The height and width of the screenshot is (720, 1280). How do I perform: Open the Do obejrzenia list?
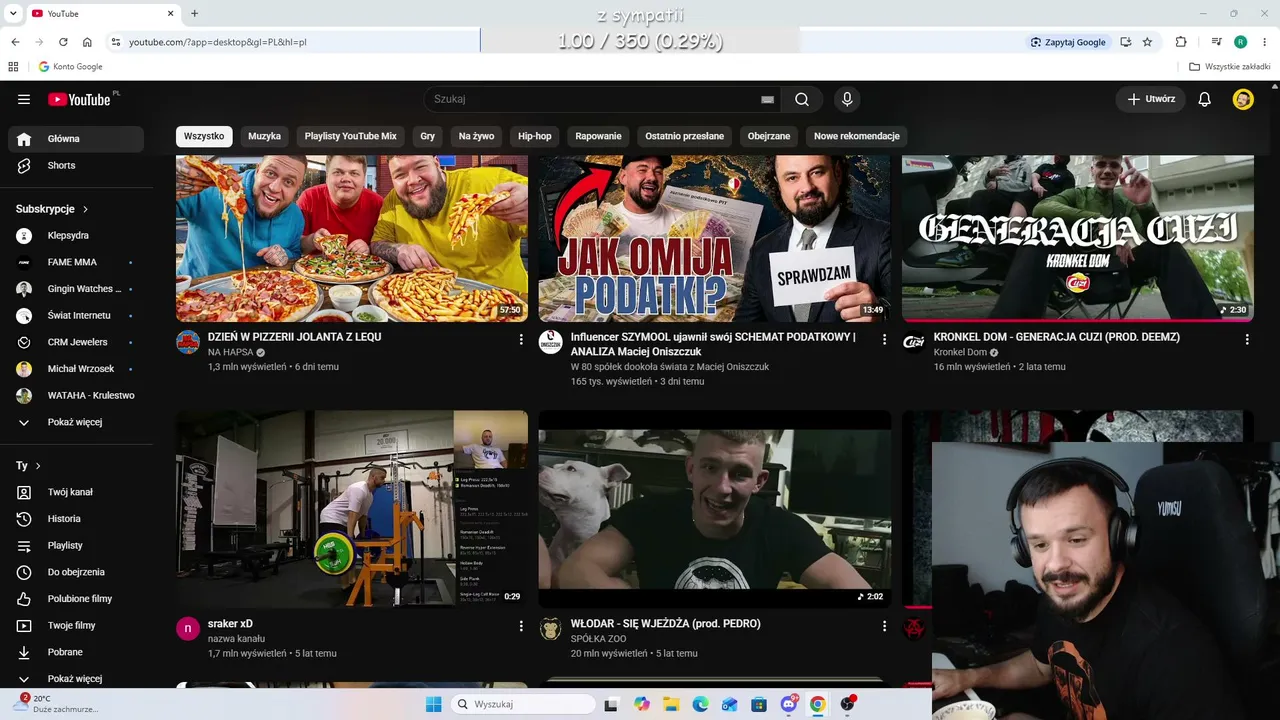(76, 572)
